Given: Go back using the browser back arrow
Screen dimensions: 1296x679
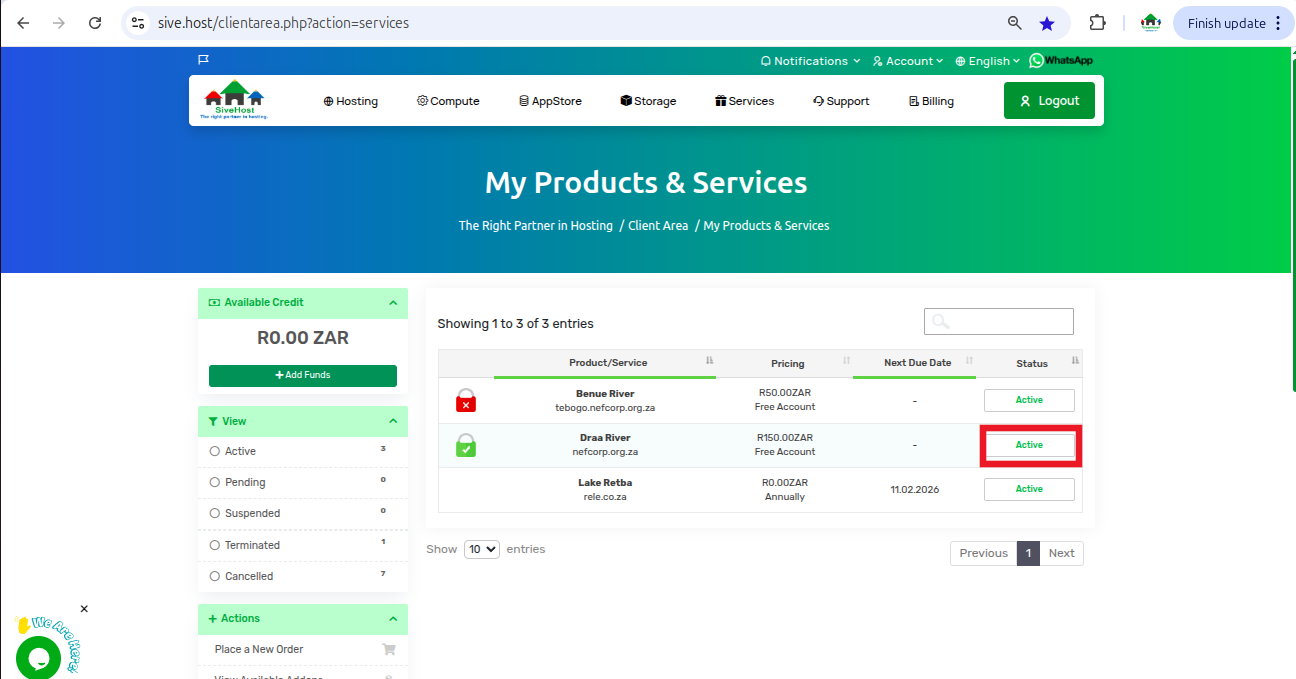Looking at the screenshot, I should (x=23, y=23).
